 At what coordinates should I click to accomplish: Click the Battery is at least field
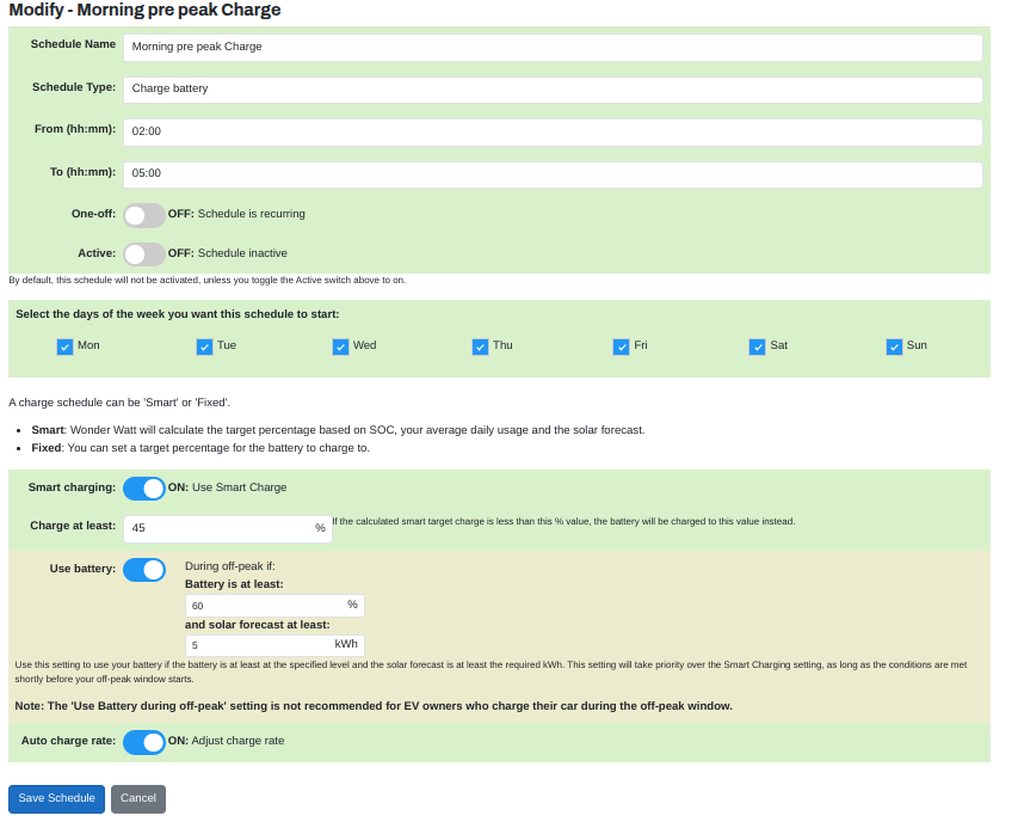[265, 606]
